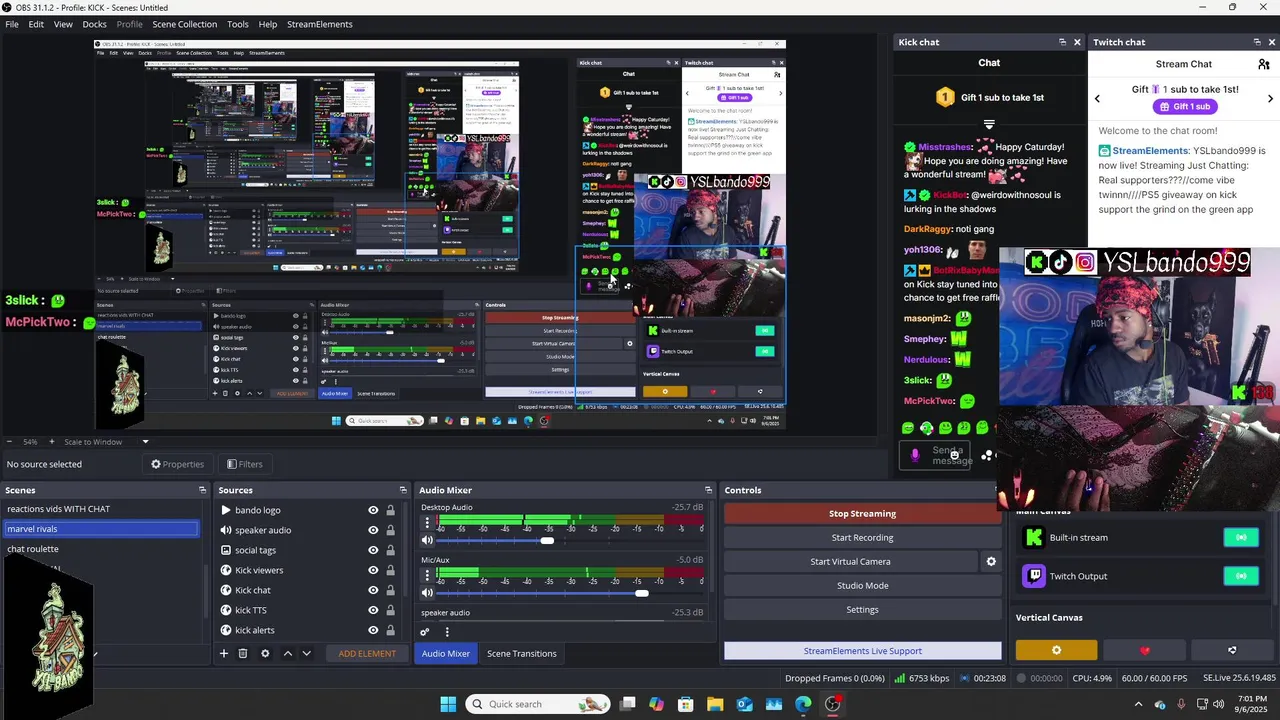Screen dimensions: 1280x720
Task: Open the StreamElements menu
Action: [320, 24]
